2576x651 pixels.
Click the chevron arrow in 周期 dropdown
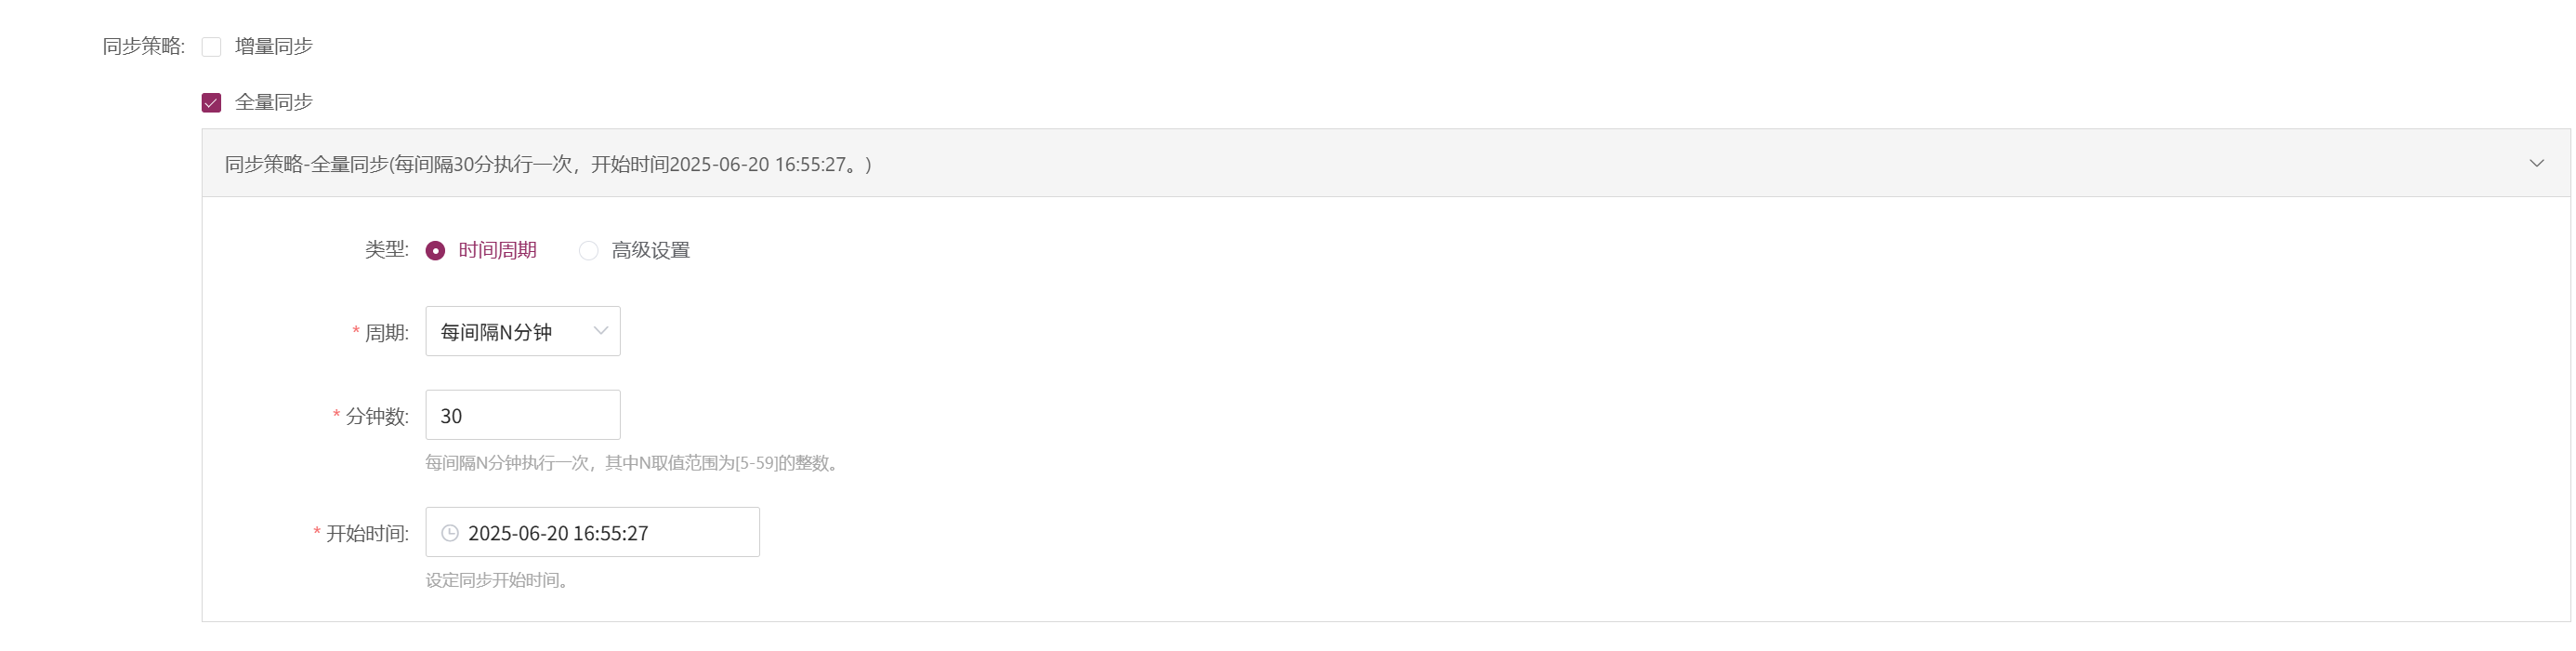point(600,331)
